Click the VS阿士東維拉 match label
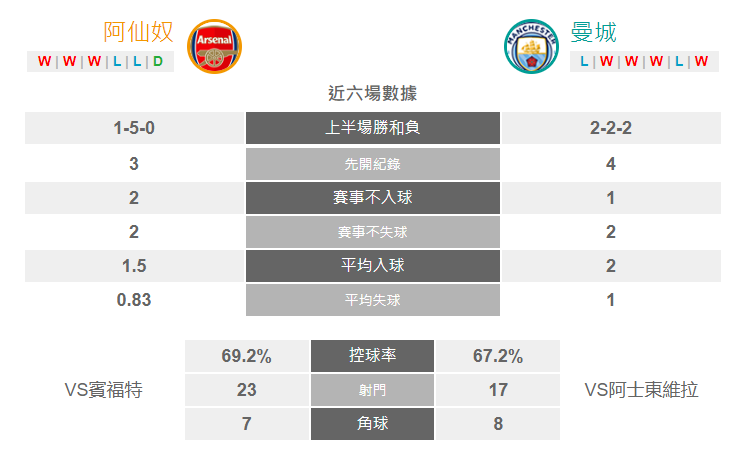 641,390
